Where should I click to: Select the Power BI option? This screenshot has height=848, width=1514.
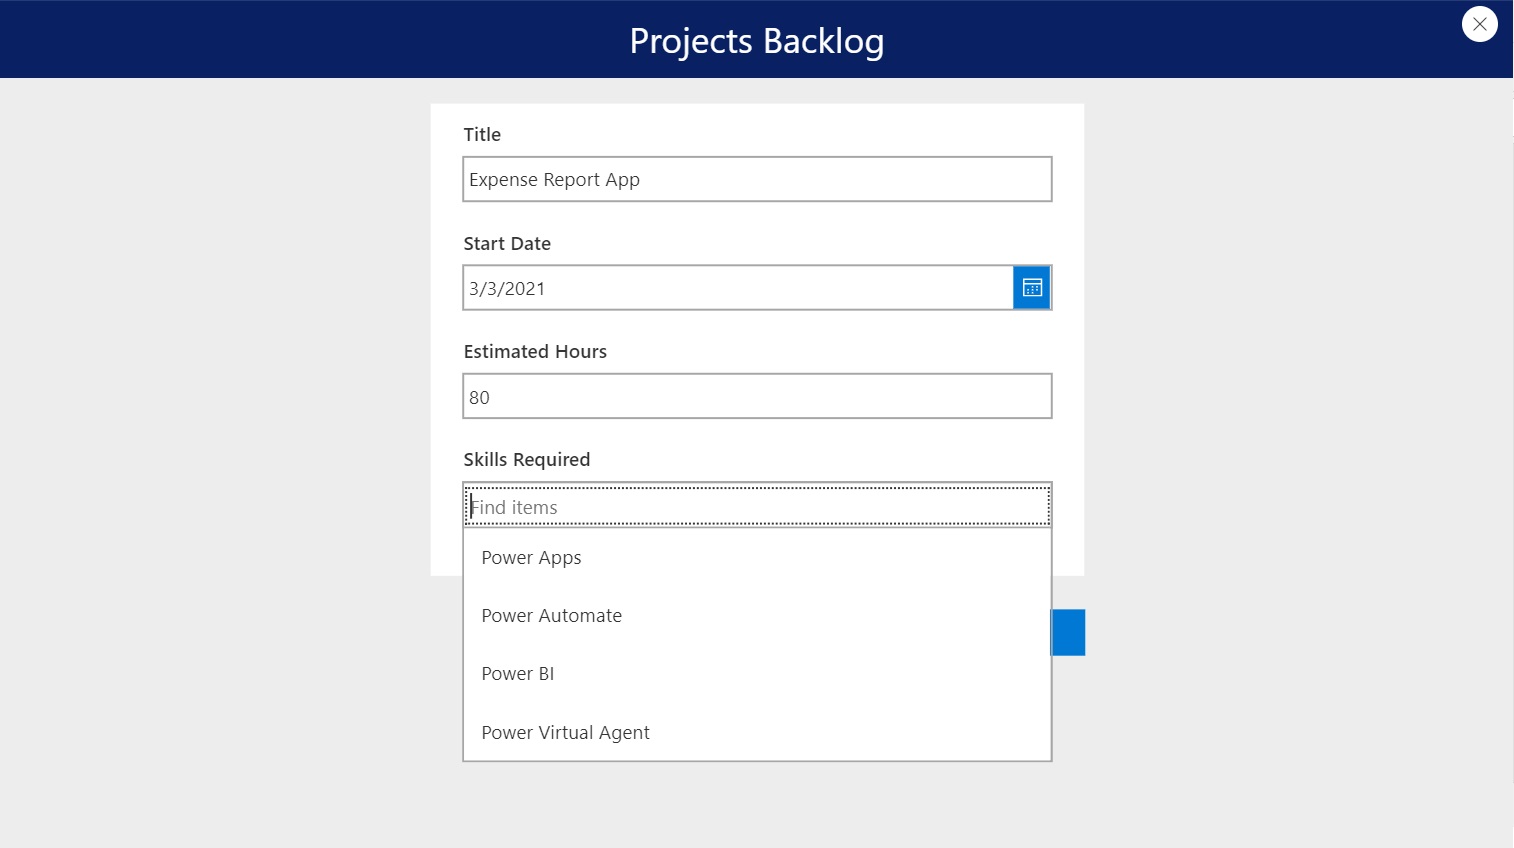pos(757,674)
